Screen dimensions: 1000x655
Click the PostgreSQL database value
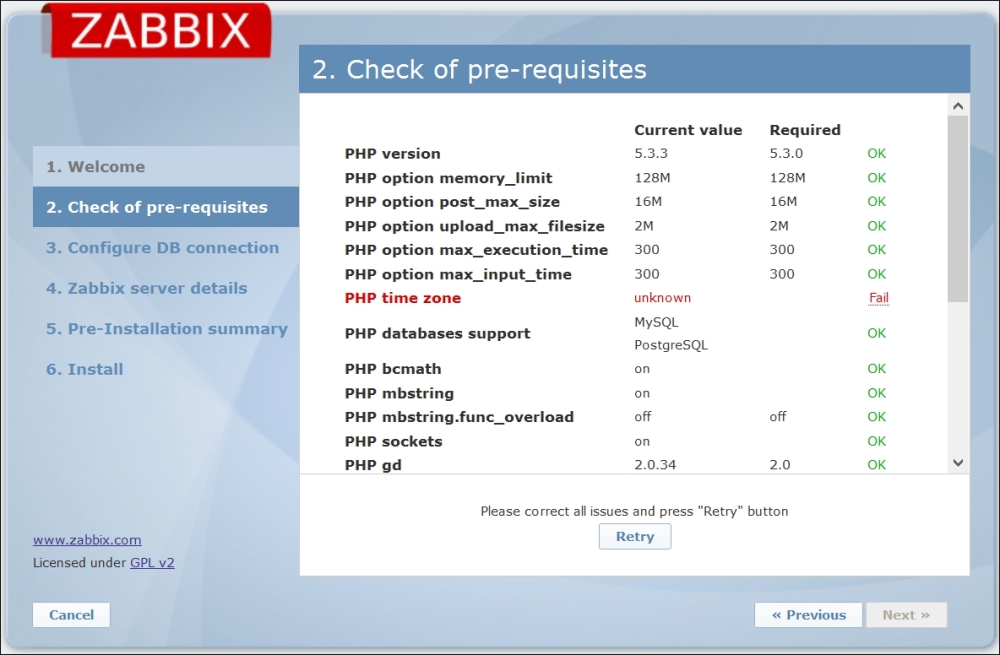(671, 345)
